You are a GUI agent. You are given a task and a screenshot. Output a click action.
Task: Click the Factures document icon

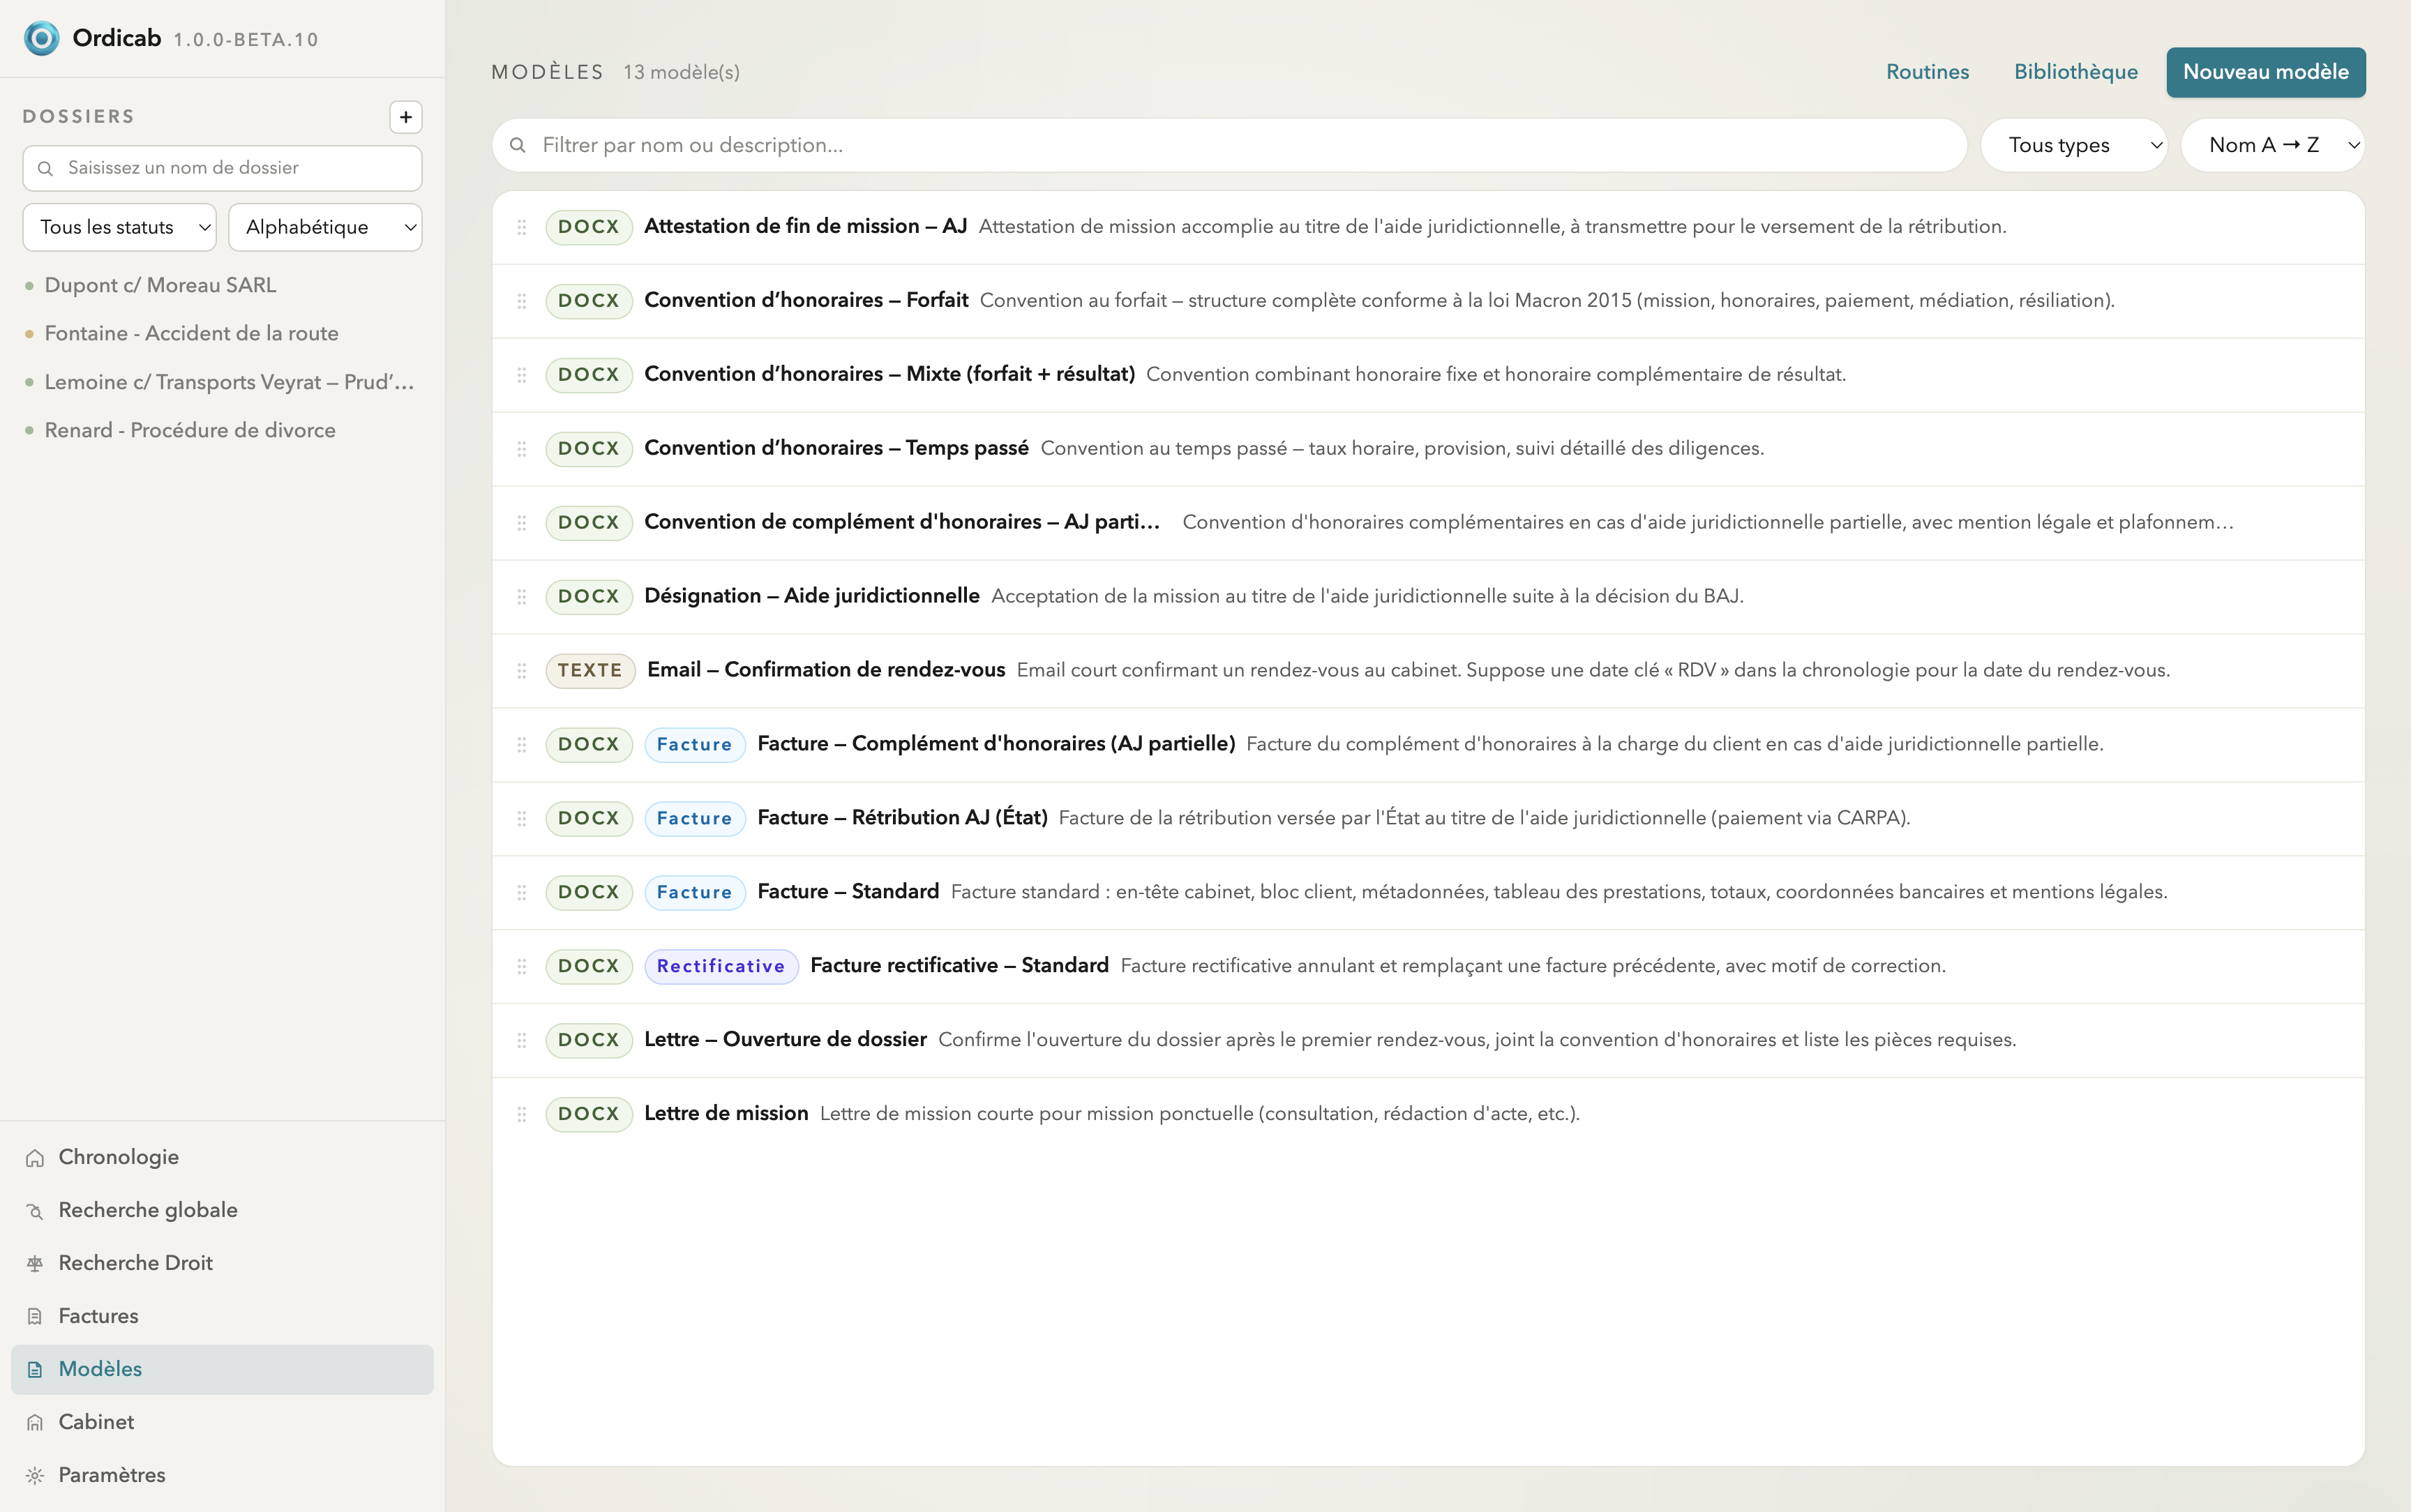click(x=35, y=1316)
